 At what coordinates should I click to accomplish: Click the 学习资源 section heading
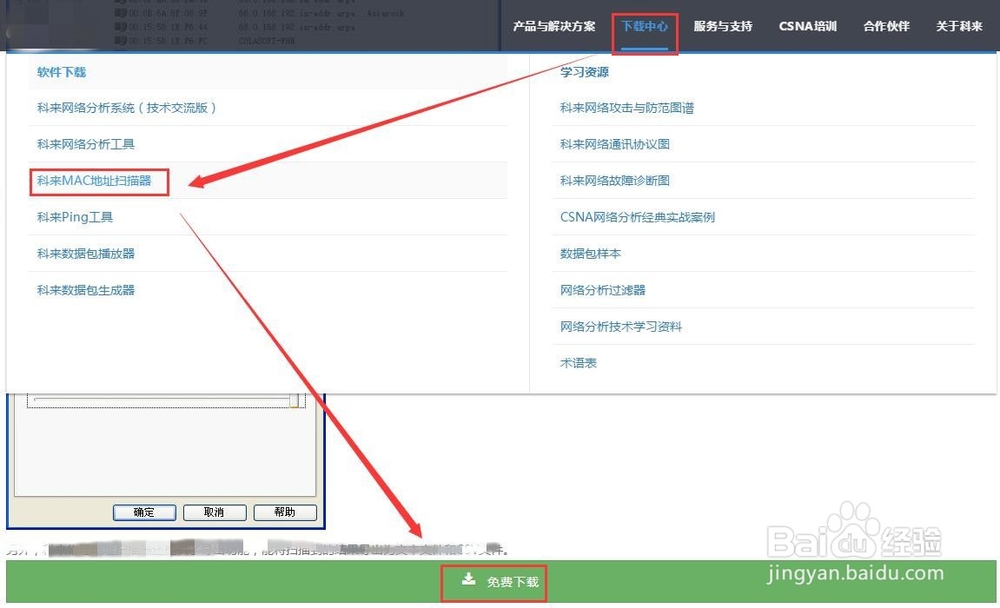584,72
